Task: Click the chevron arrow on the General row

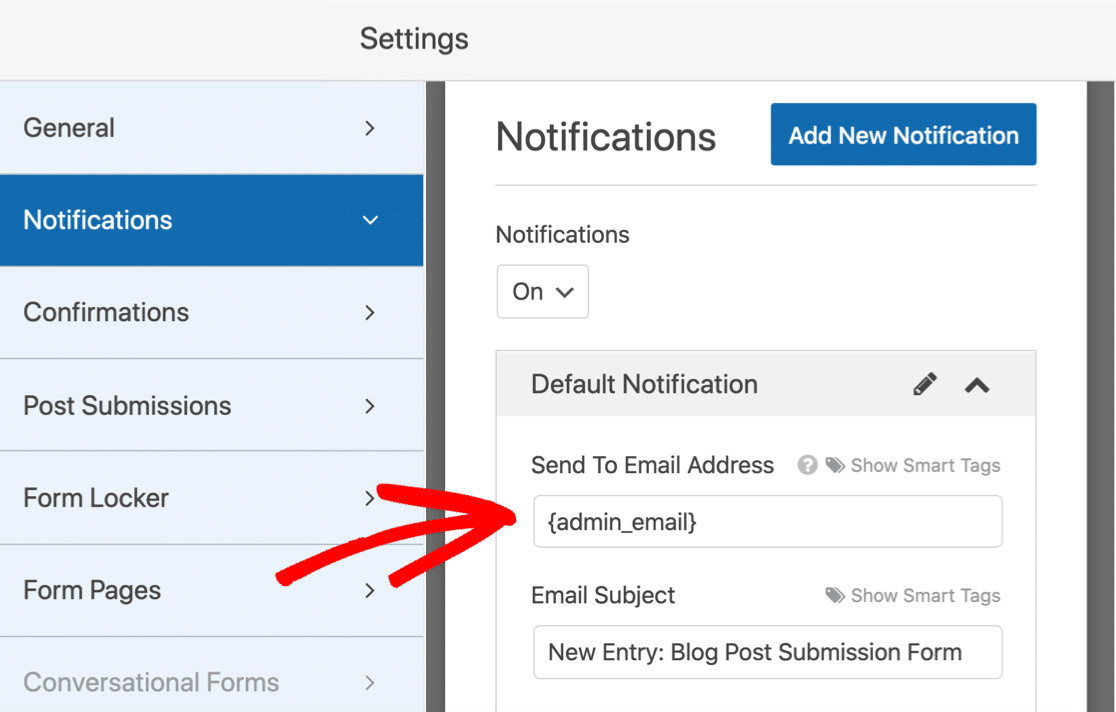Action: click(x=369, y=128)
